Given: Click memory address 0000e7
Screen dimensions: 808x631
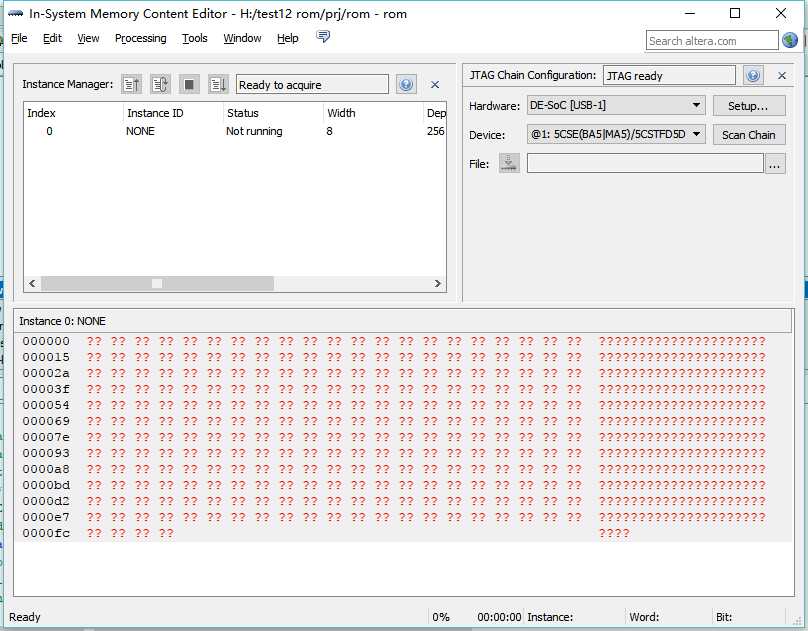Looking at the screenshot, I should click(46, 517).
